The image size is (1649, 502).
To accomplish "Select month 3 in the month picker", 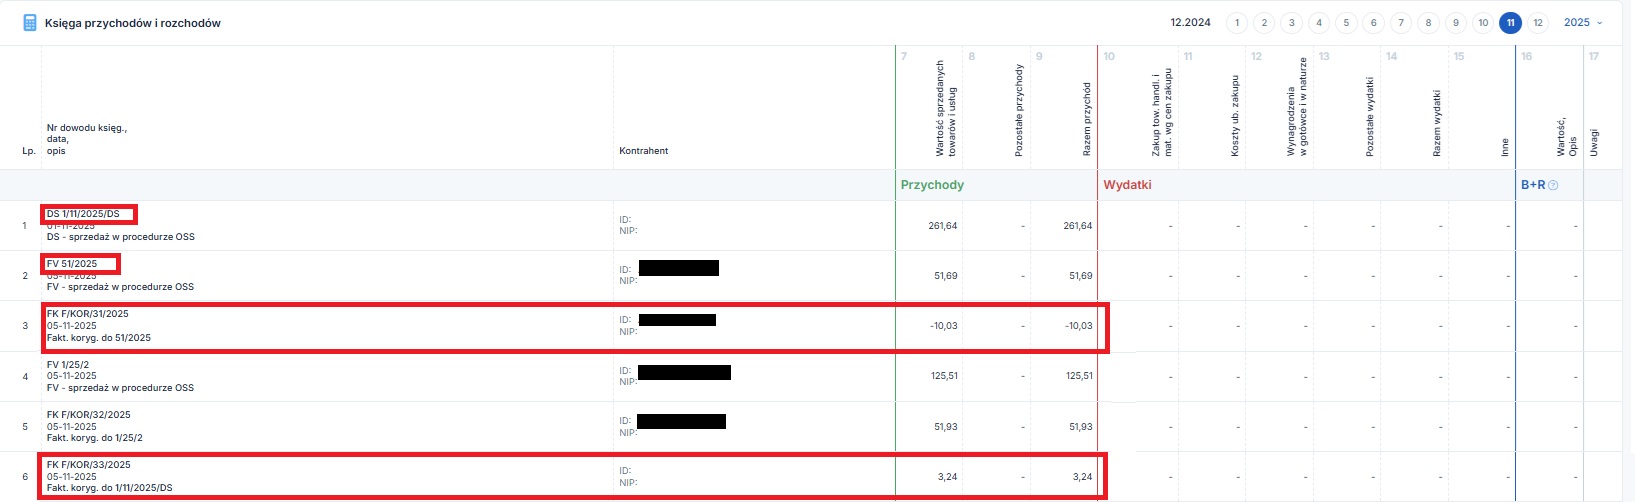I will click(x=1291, y=23).
